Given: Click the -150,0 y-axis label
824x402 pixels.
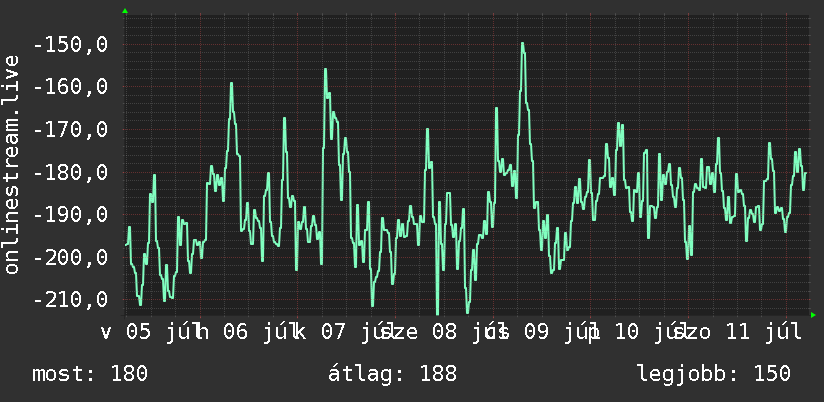Looking at the screenshot, I should (70, 45).
